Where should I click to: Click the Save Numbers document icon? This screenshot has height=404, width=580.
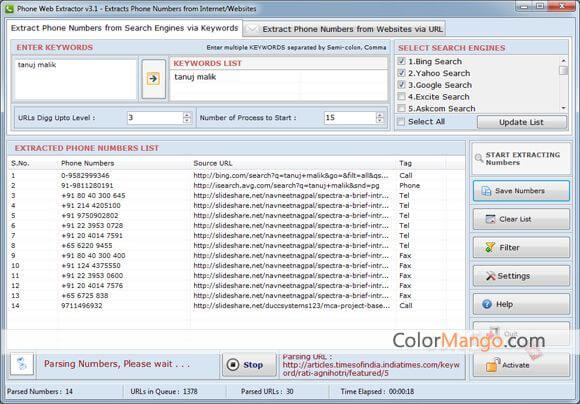coord(486,191)
